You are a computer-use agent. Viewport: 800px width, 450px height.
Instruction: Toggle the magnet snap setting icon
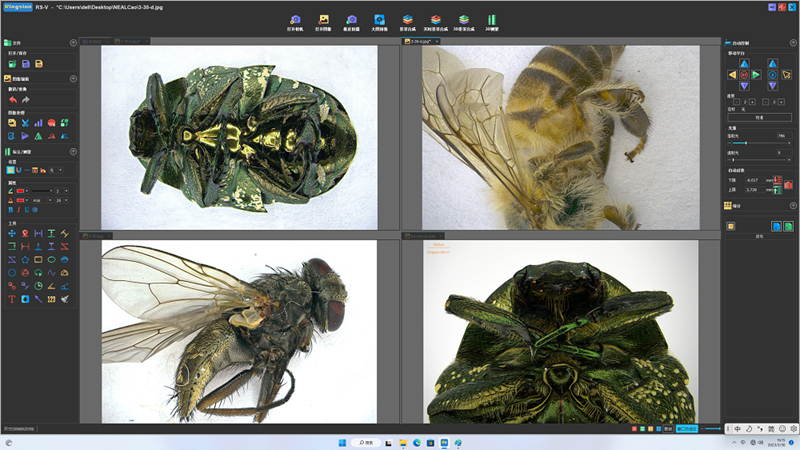coord(19,170)
